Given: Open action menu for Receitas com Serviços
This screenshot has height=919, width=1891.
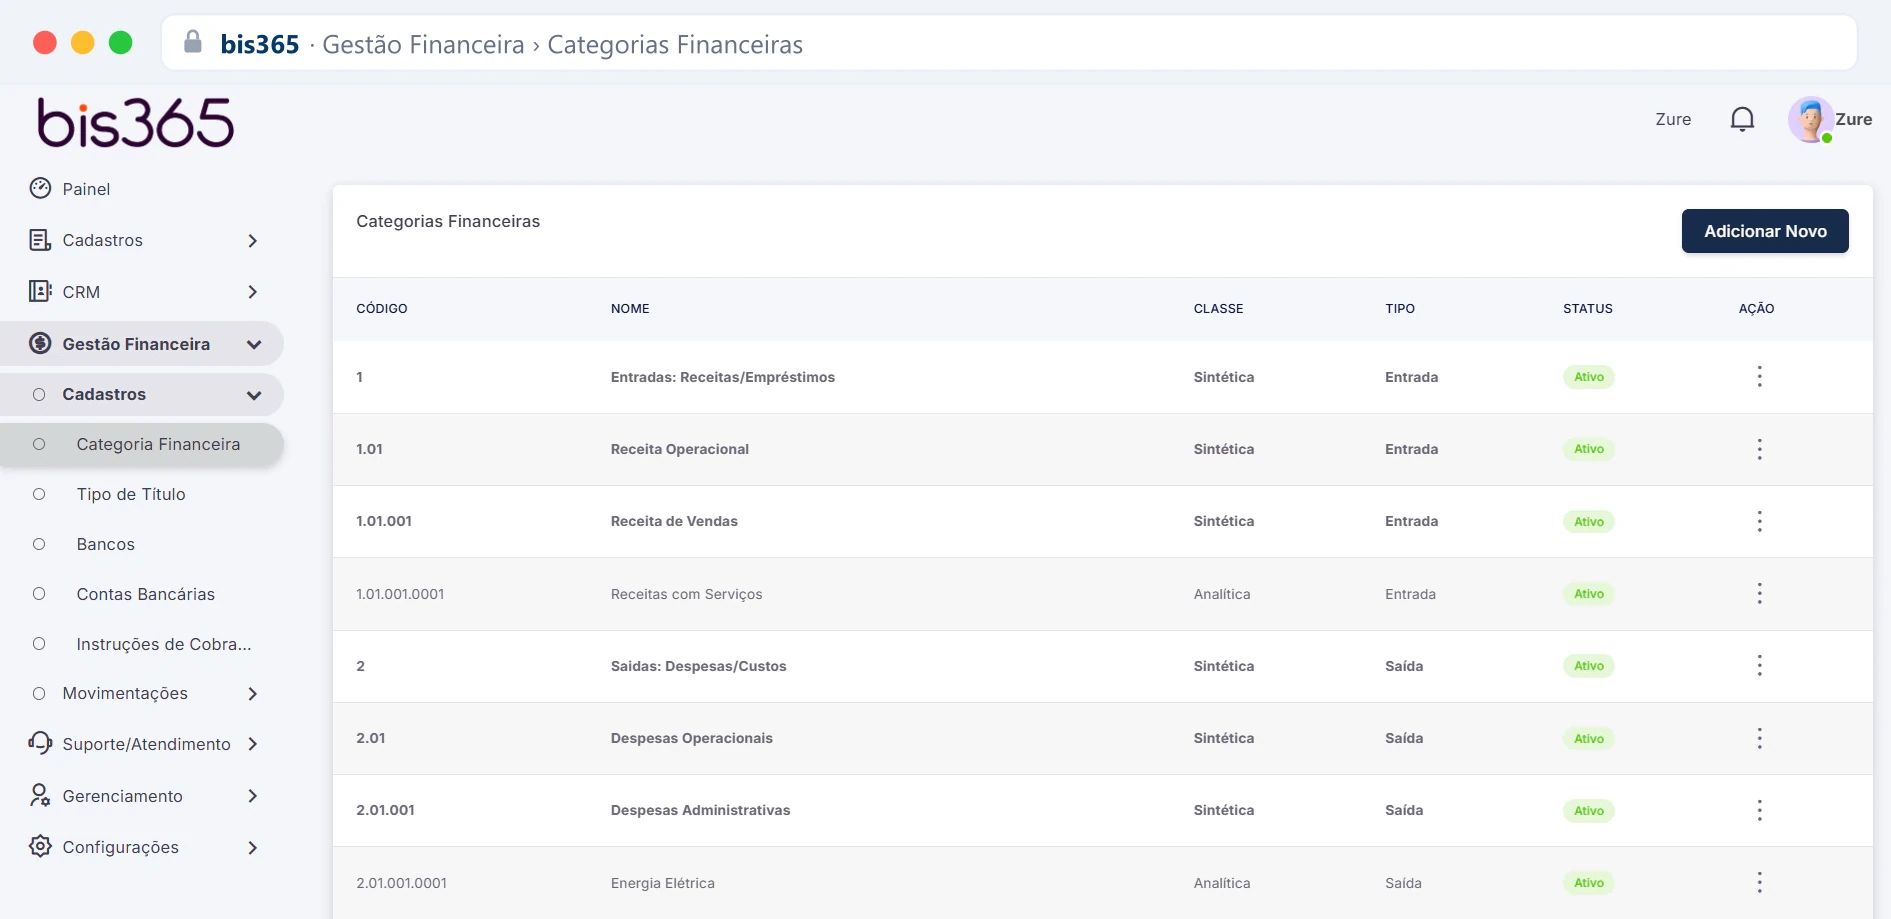Looking at the screenshot, I should tap(1760, 594).
